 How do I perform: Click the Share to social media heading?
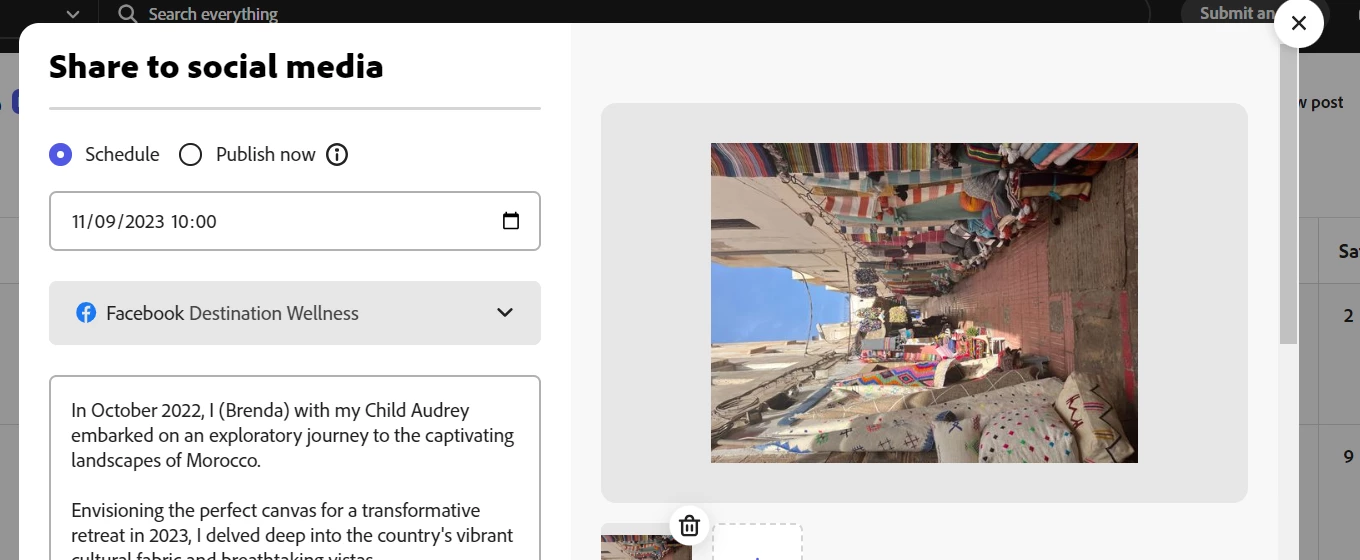[216, 67]
